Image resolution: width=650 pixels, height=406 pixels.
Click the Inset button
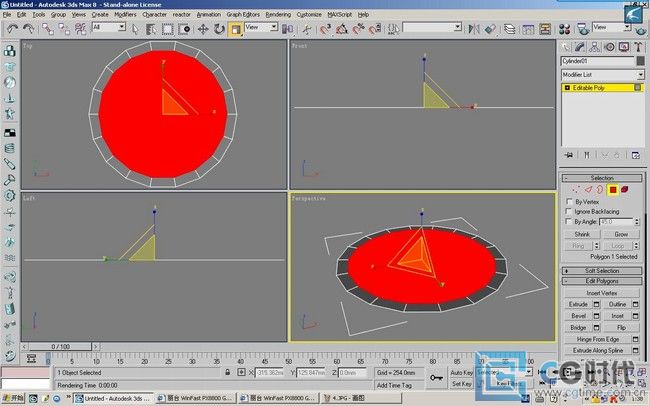point(617,316)
